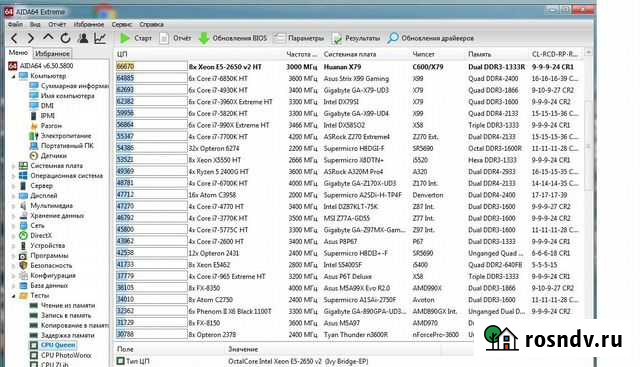Open Обновления BIOS download icon
Image resolution: width=640 pixels, height=367 pixels.
point(204,38)
